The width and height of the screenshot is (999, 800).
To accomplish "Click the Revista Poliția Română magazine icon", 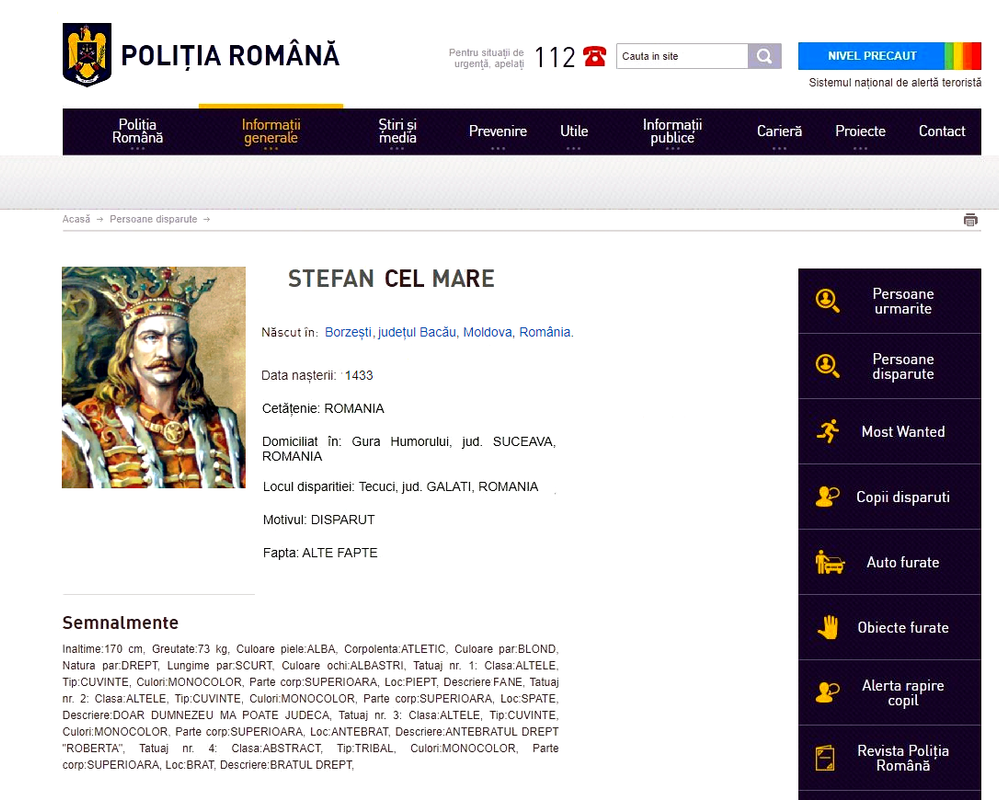I will tap(826, 758).
